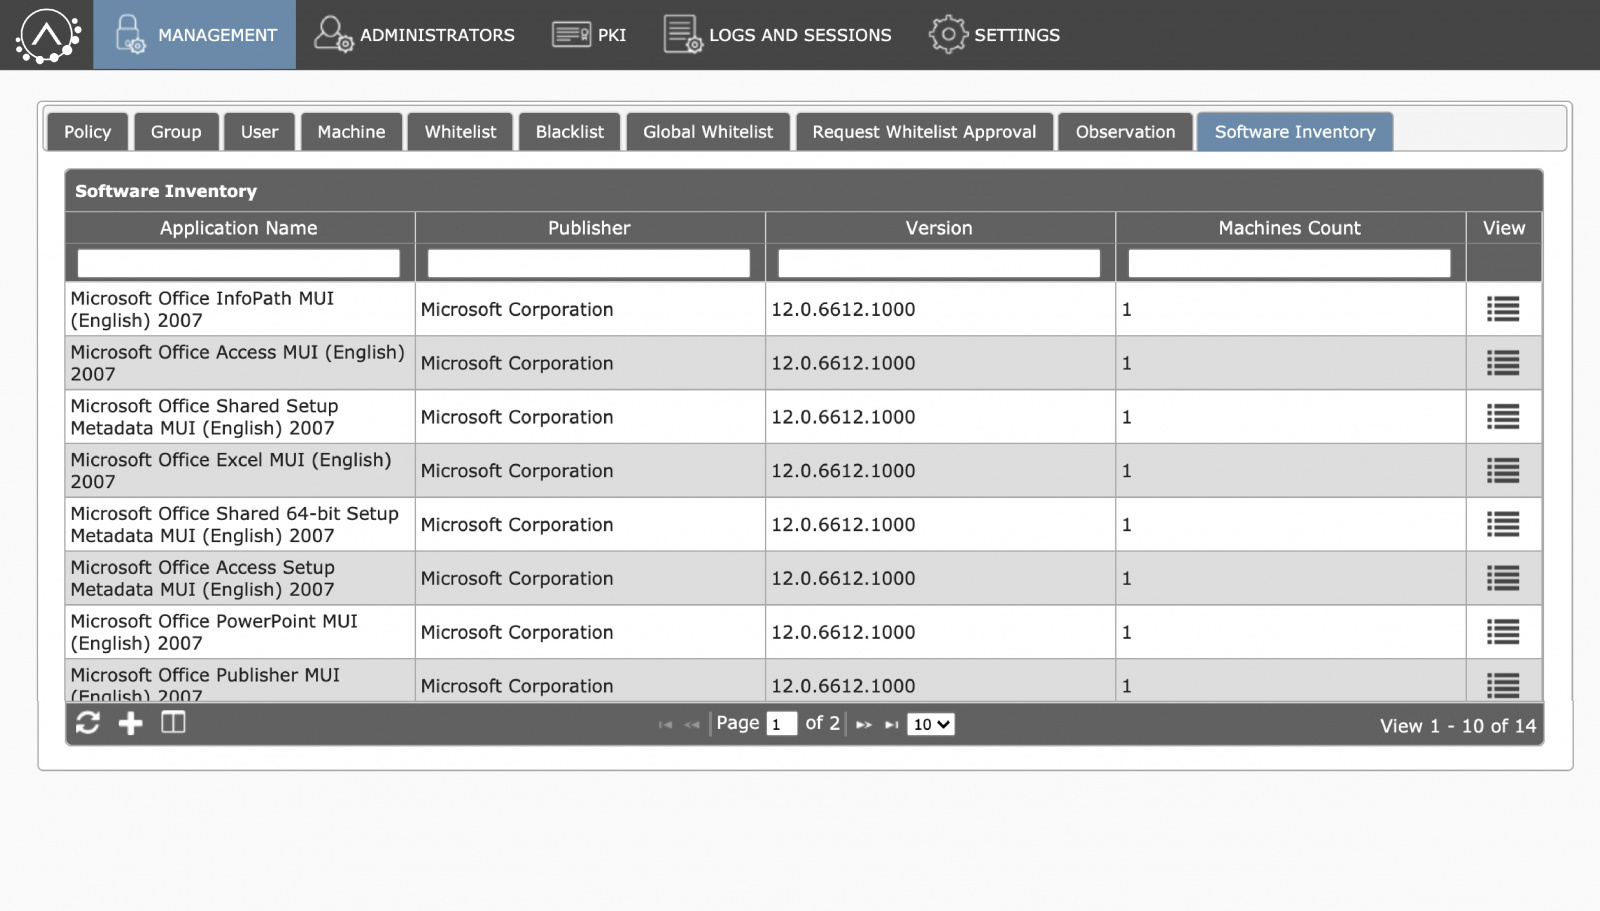Open the Settings section
Viewport: 1600px width, 911px height.
[994, 35]
